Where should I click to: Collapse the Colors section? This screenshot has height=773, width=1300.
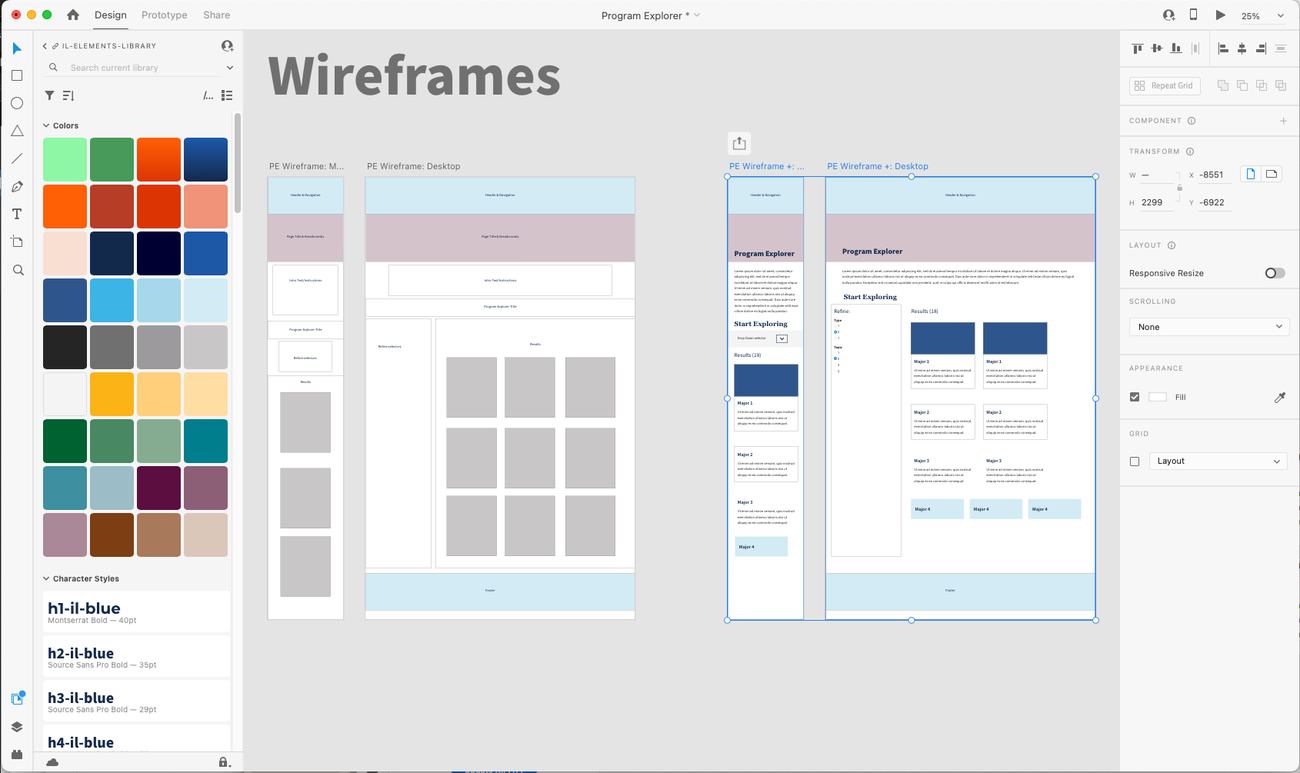point(46,126)
